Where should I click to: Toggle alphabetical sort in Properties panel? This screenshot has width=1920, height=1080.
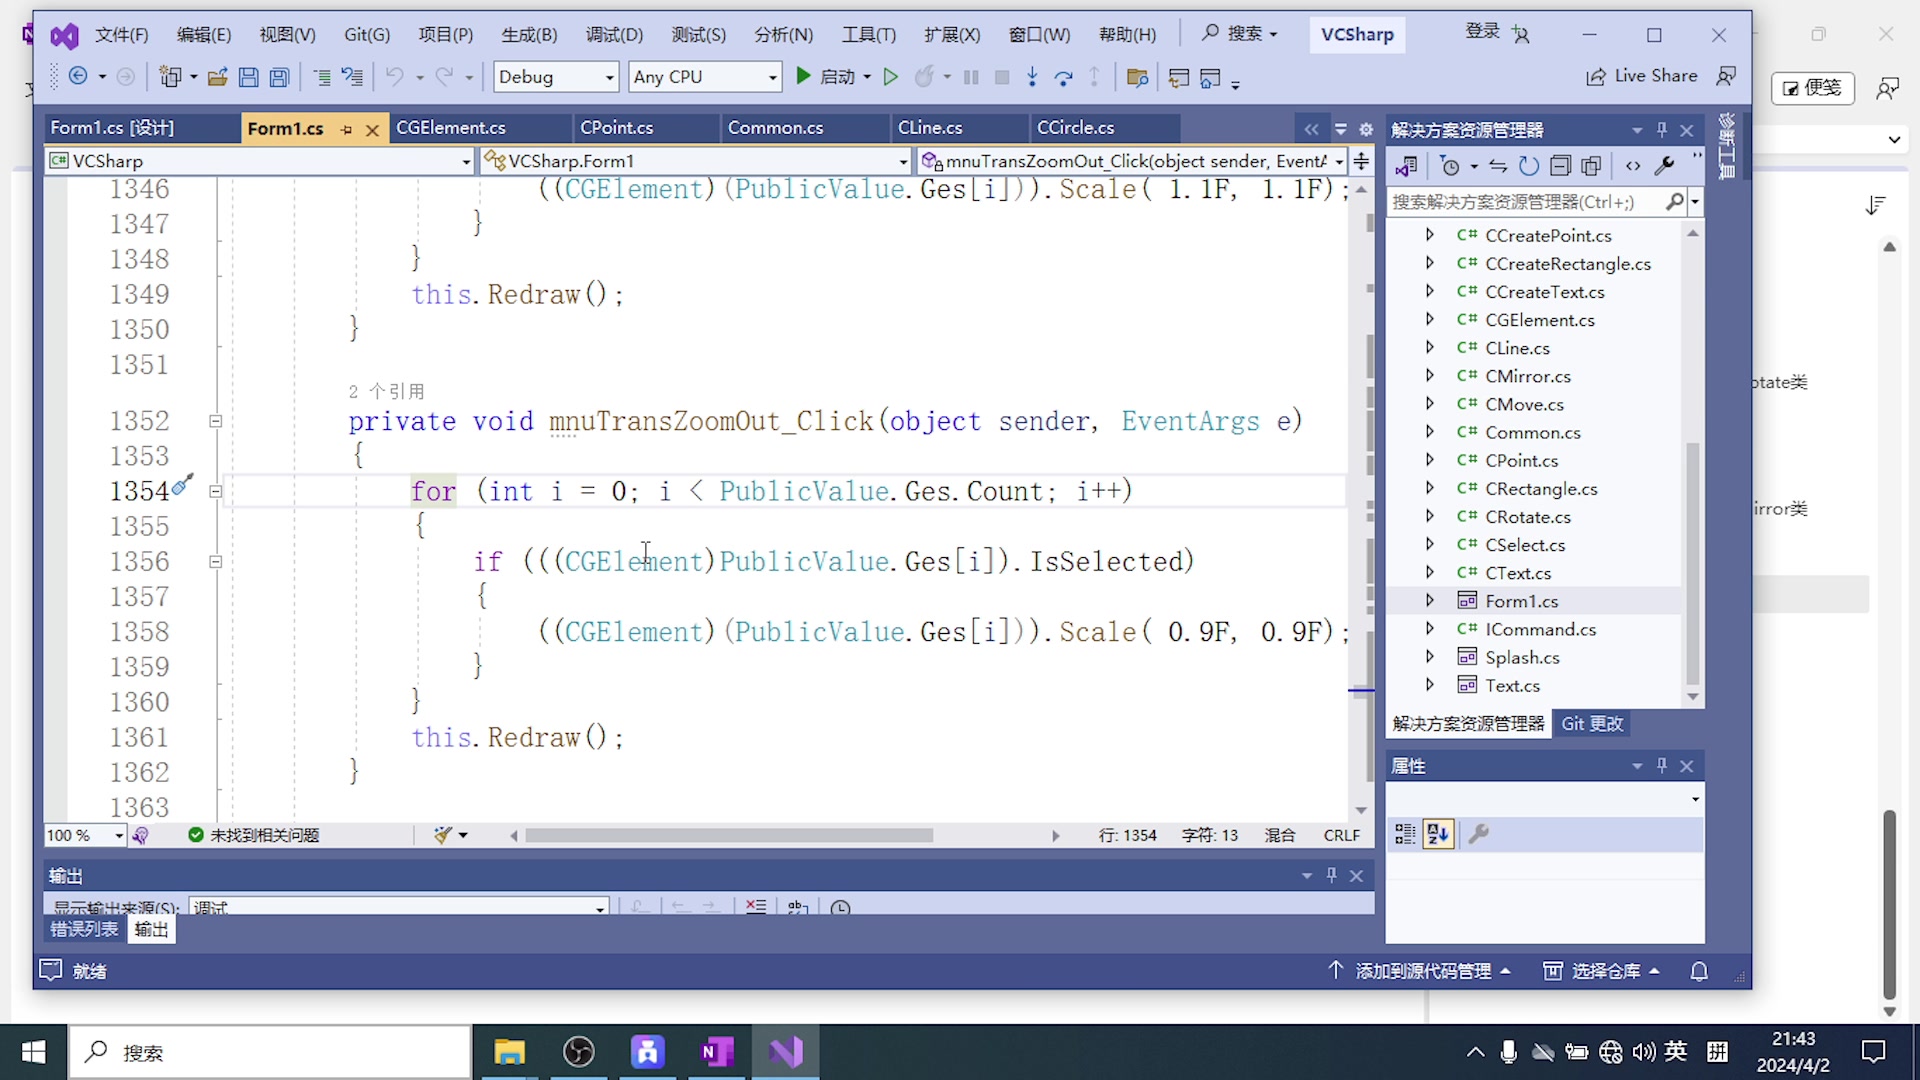[1438, 834]
